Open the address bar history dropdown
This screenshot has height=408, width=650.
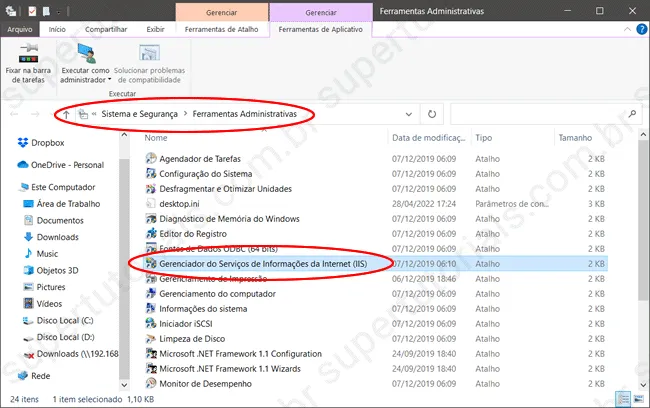(409, 114)
